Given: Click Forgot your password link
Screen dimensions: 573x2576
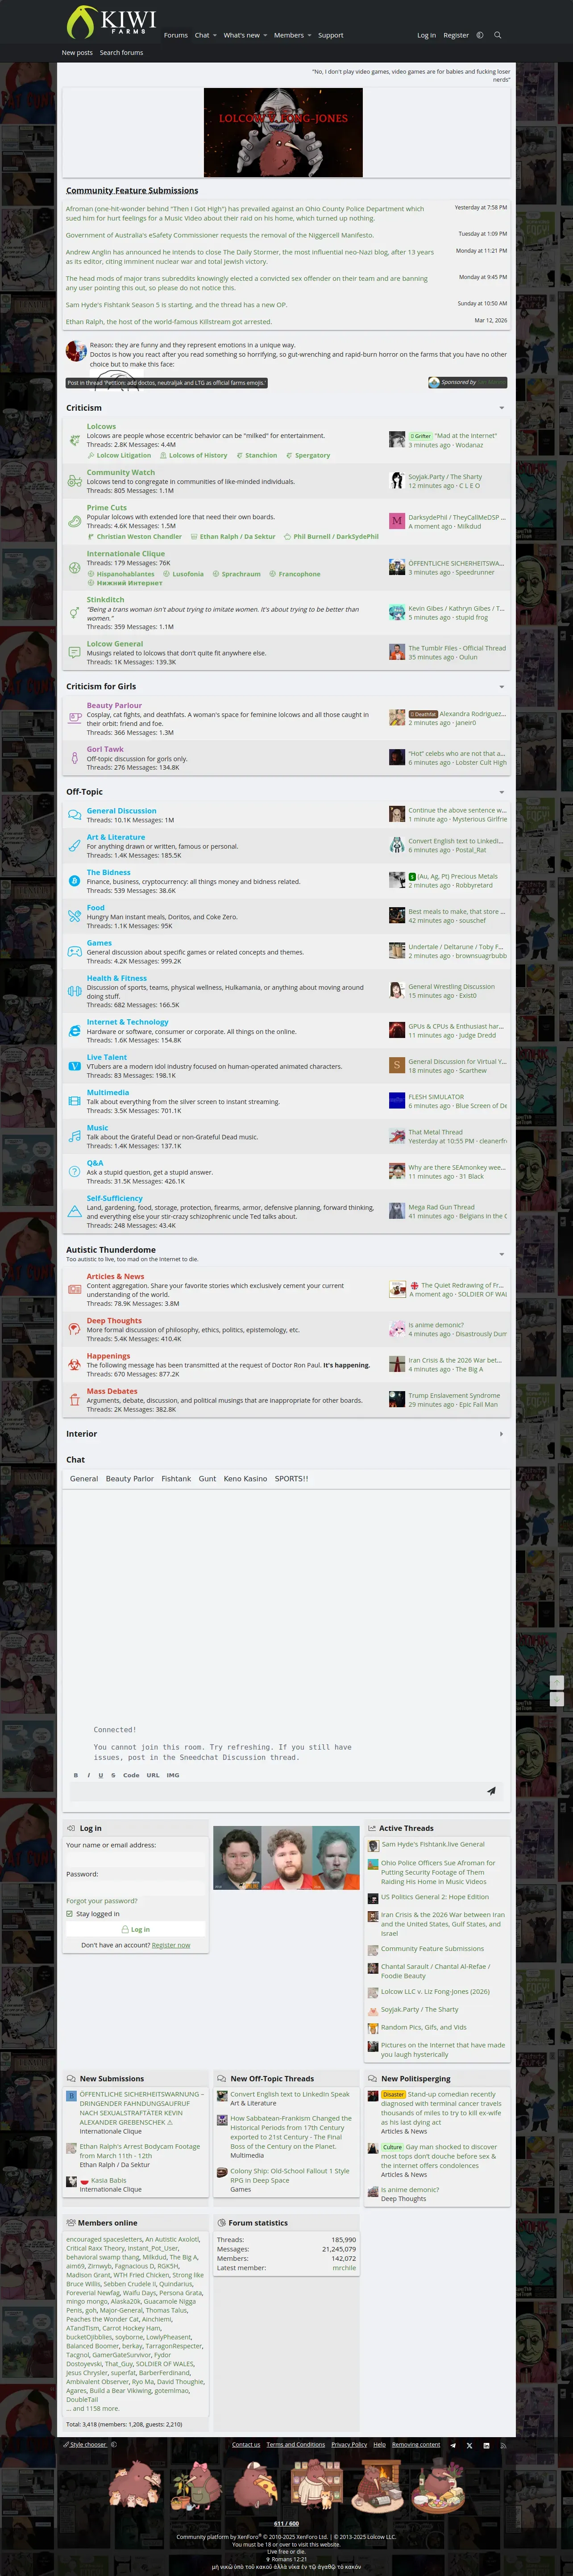Looking at the screenshot, I should click(x=102, y=1901).
